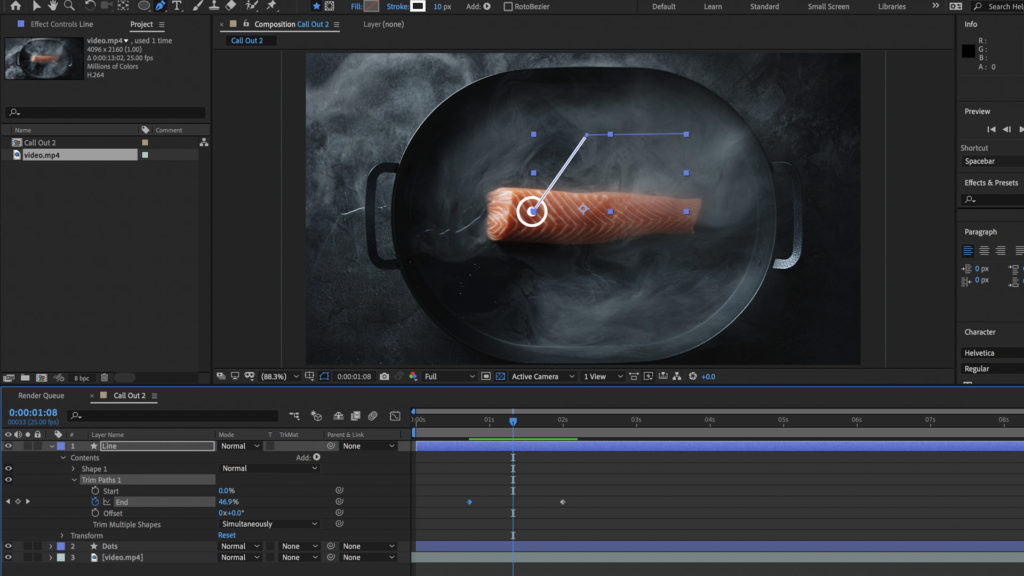Image resolution: width=1024 pixels, height=576 pixels.
Task: Select the Pen tool in toolbar
Action: point(160,6)
